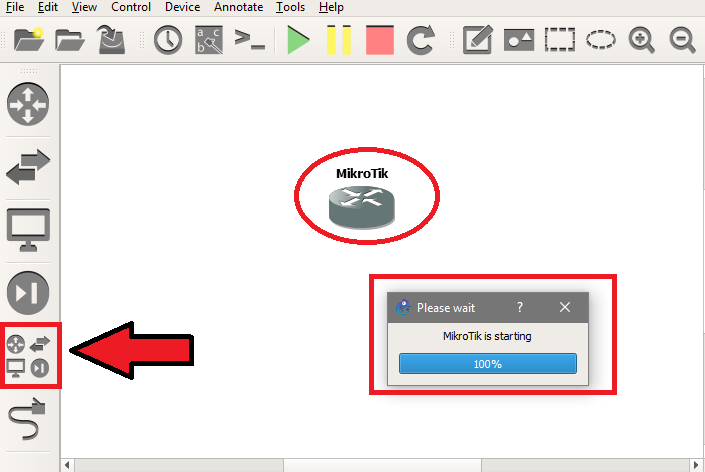705x472 pixels.
Task: Browse security devices in the sidebar
Action: click(28, 293)
